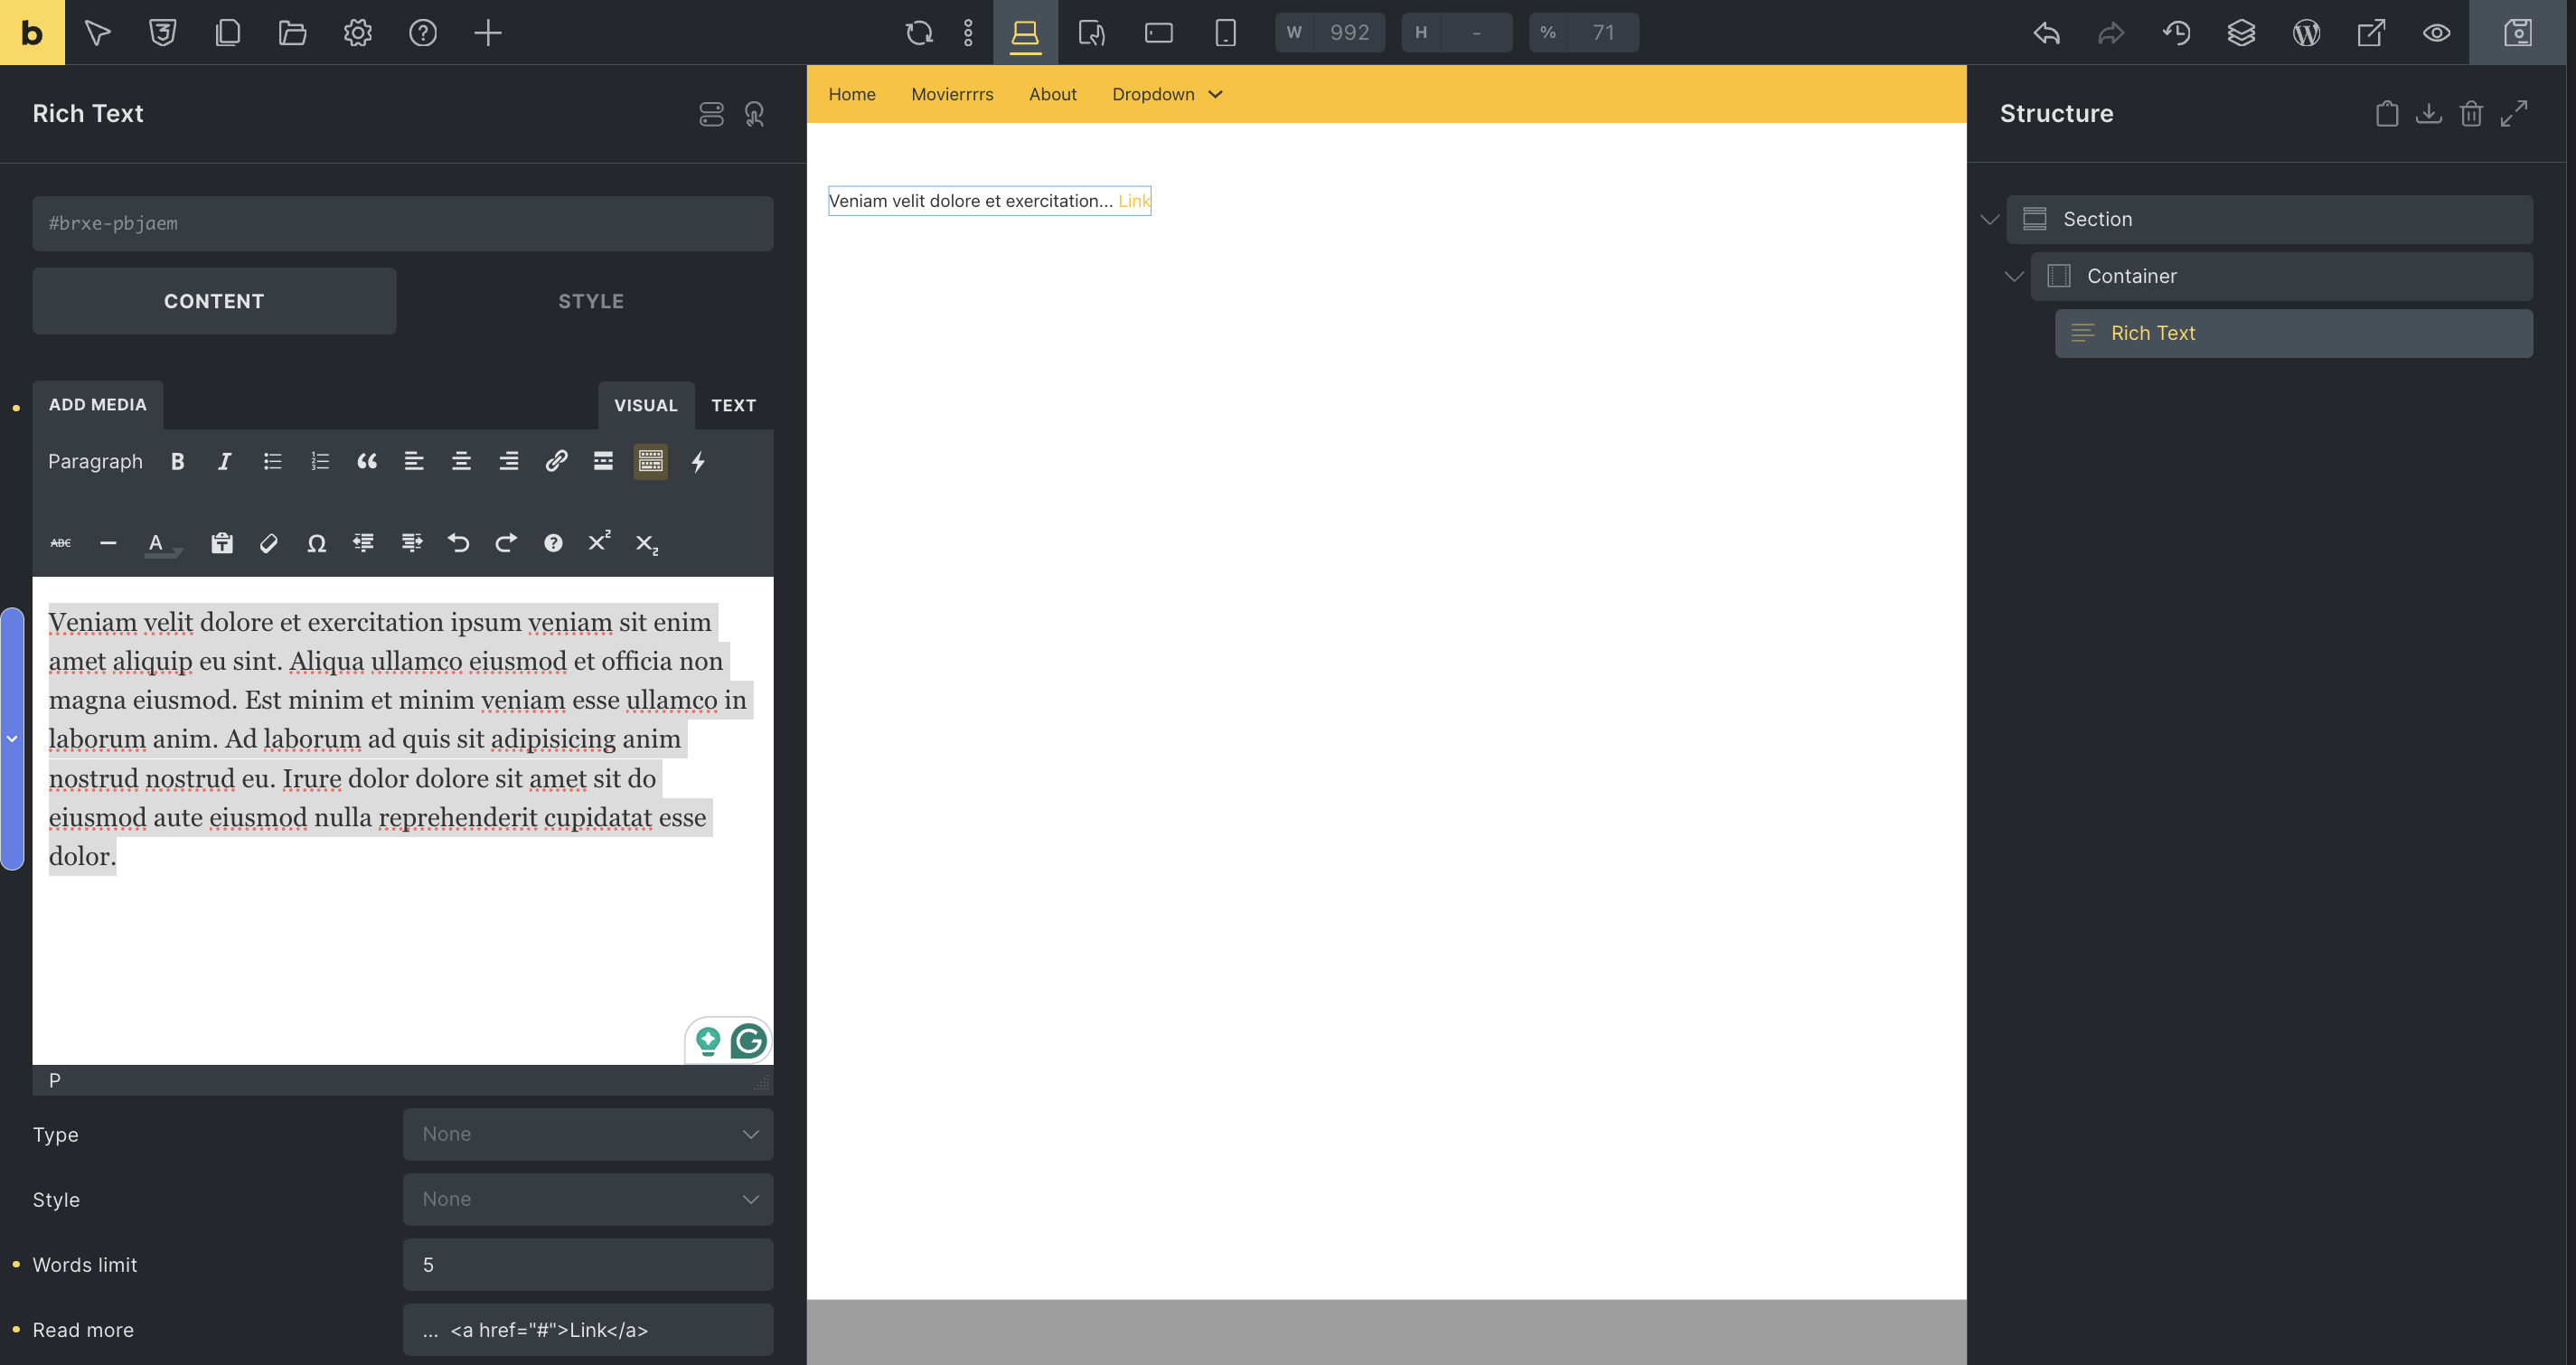Open the three-dot breakpoint options
Image resolution: width=2576 pixels, height=1365 pixels.
[968, 33]
